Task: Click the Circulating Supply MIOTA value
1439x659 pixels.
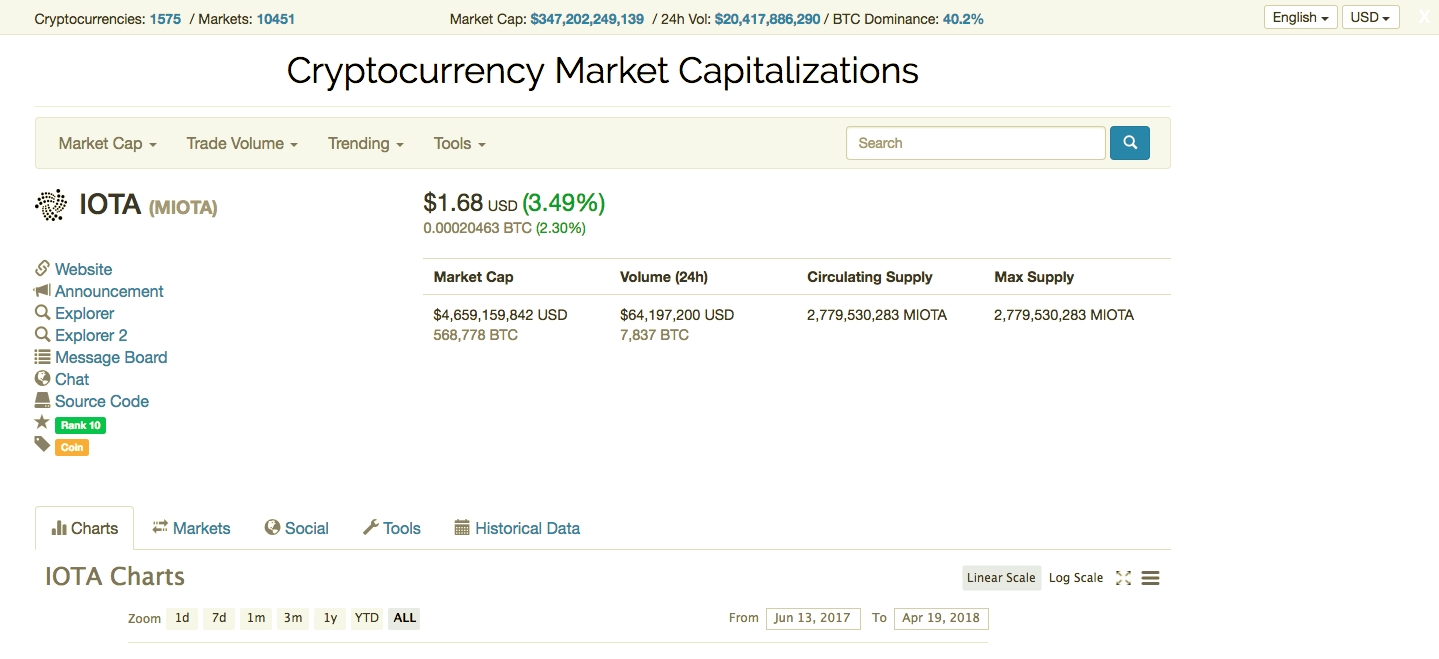Action: tap(877, 315)
